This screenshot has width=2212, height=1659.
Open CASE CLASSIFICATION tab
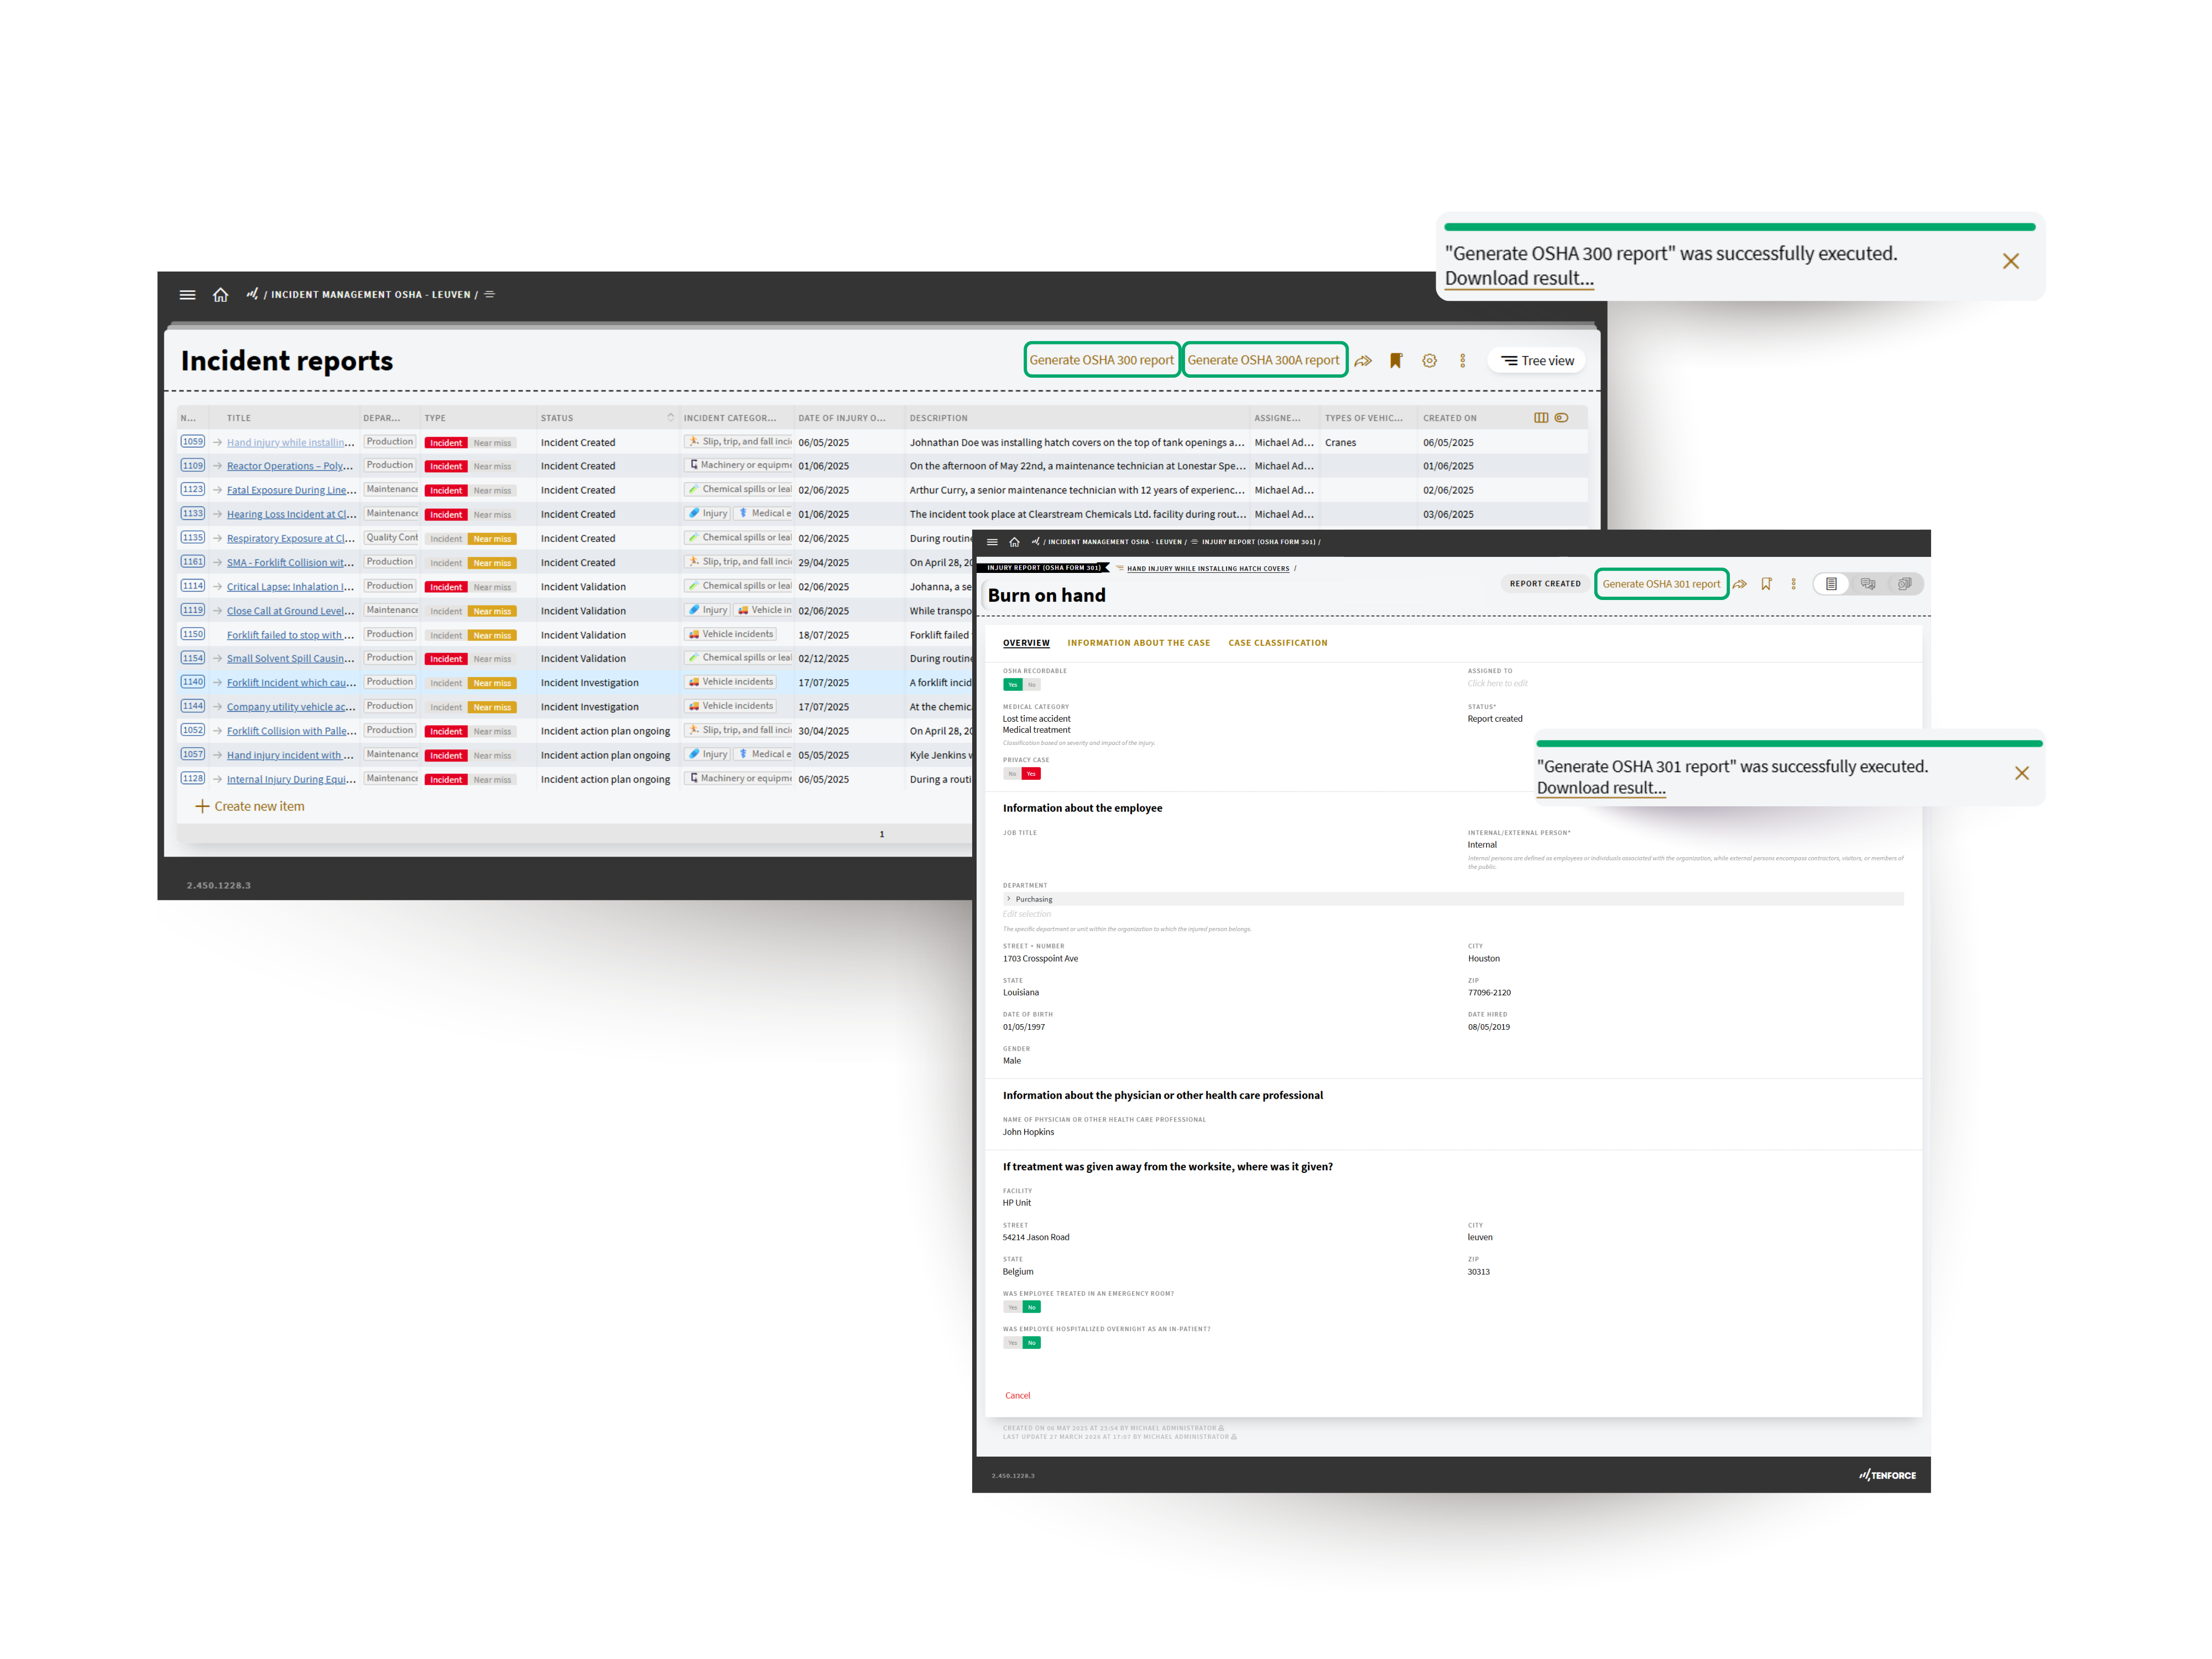coord(1278,643)
